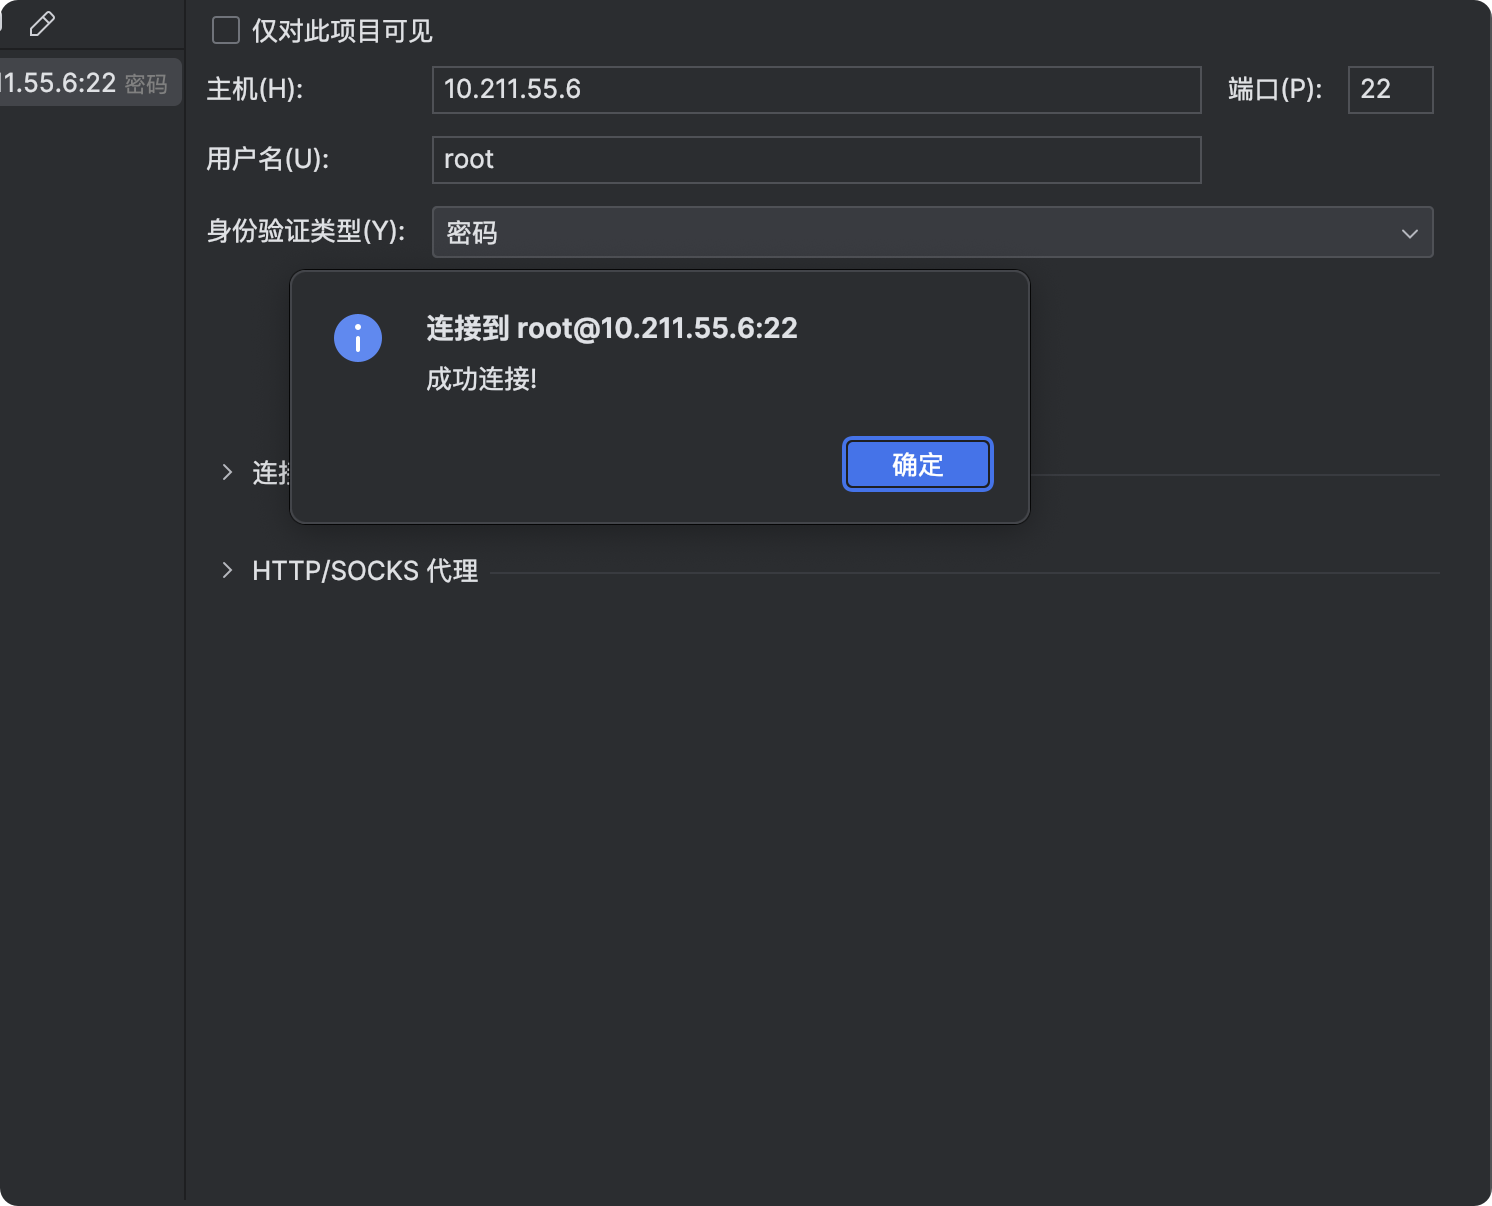The width and height of the screenshot is (1492, 1206).
Task: Expand the HTTP/SOCKS 代理 section chevron
Action: pyautogui.click(x=227, y=571)
